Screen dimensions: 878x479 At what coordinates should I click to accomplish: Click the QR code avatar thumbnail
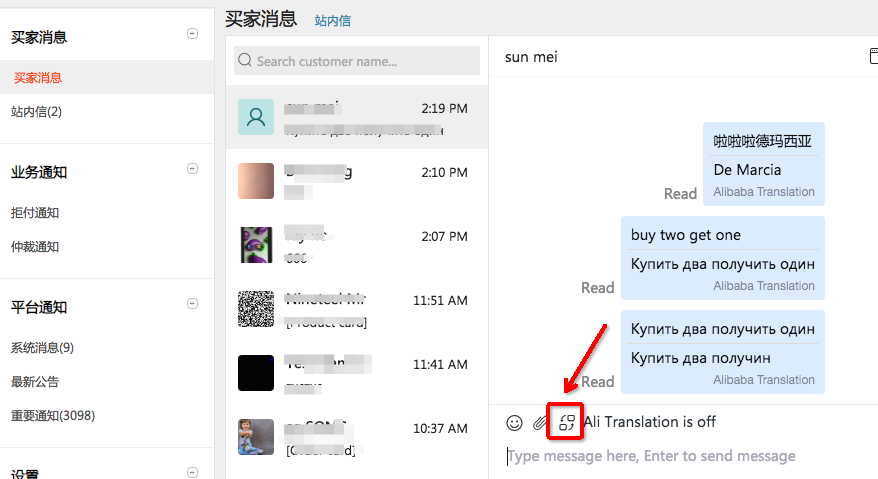pyautogui.click(x=256, y=309)
